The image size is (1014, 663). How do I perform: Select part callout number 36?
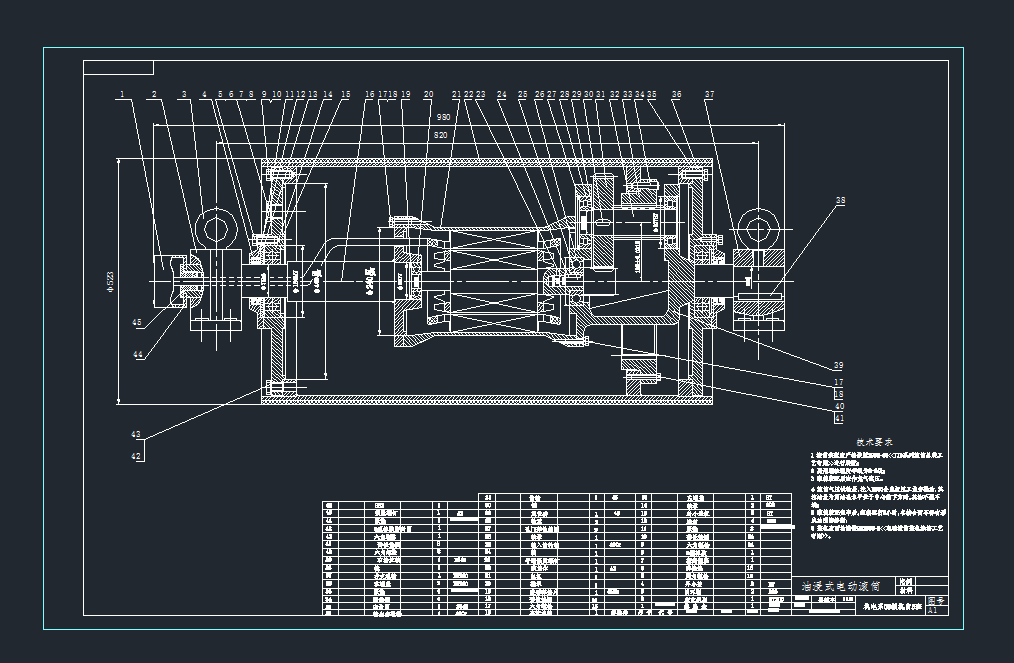click(x=676, y=95)
